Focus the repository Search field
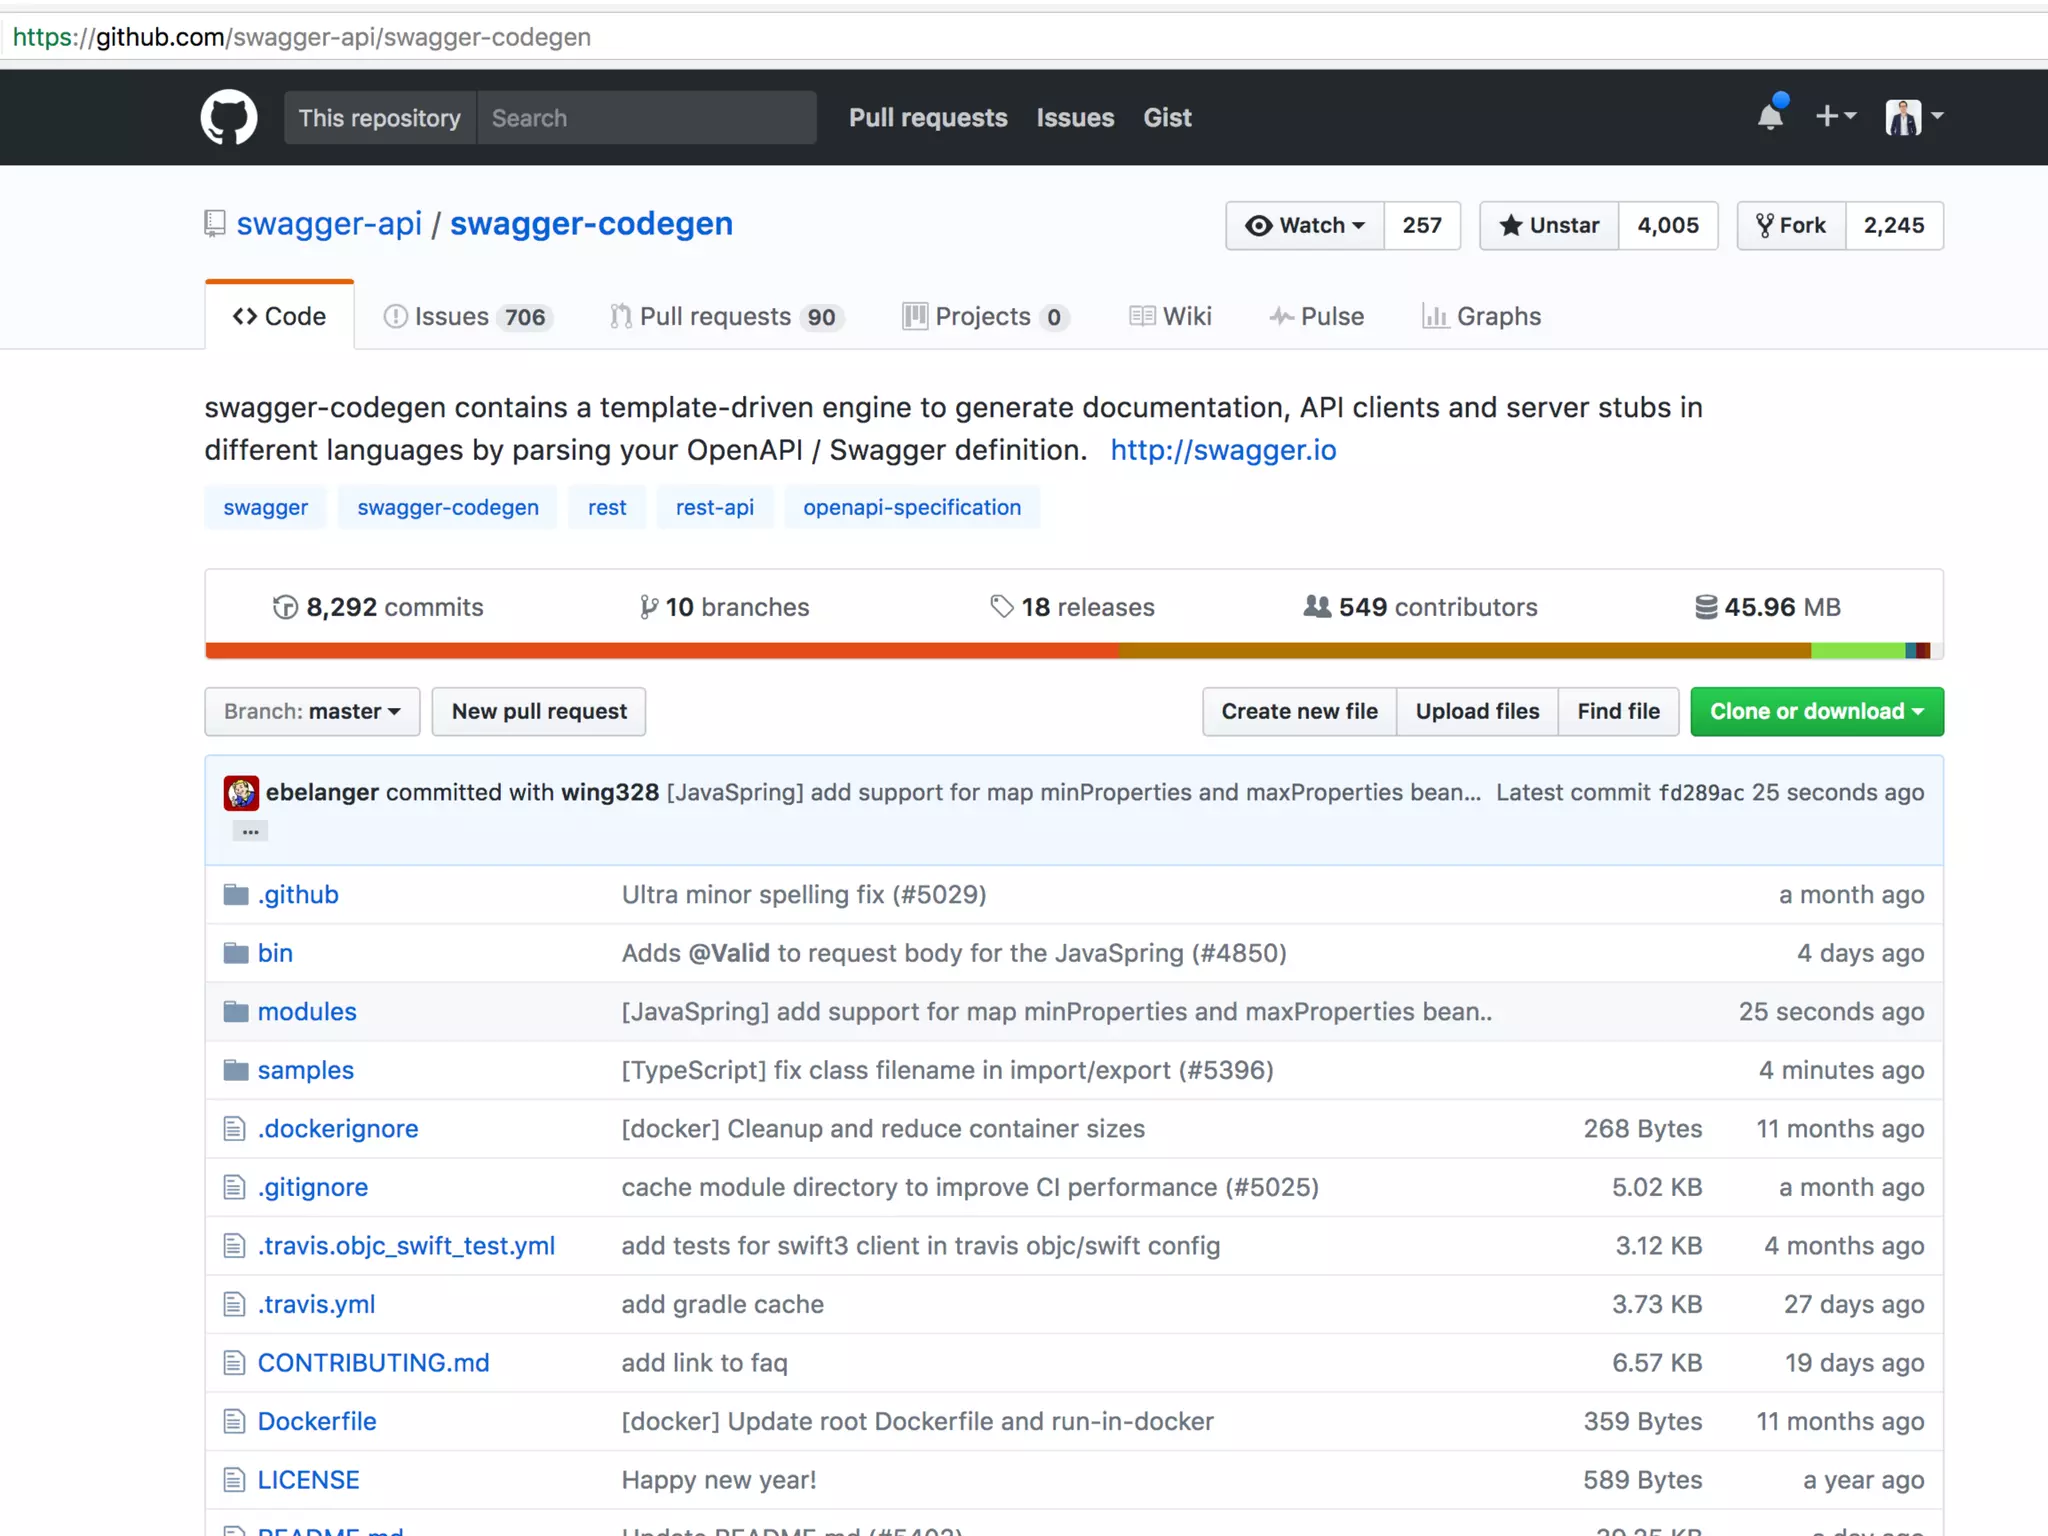2048x1536 pixels. [x=646, y=118]
